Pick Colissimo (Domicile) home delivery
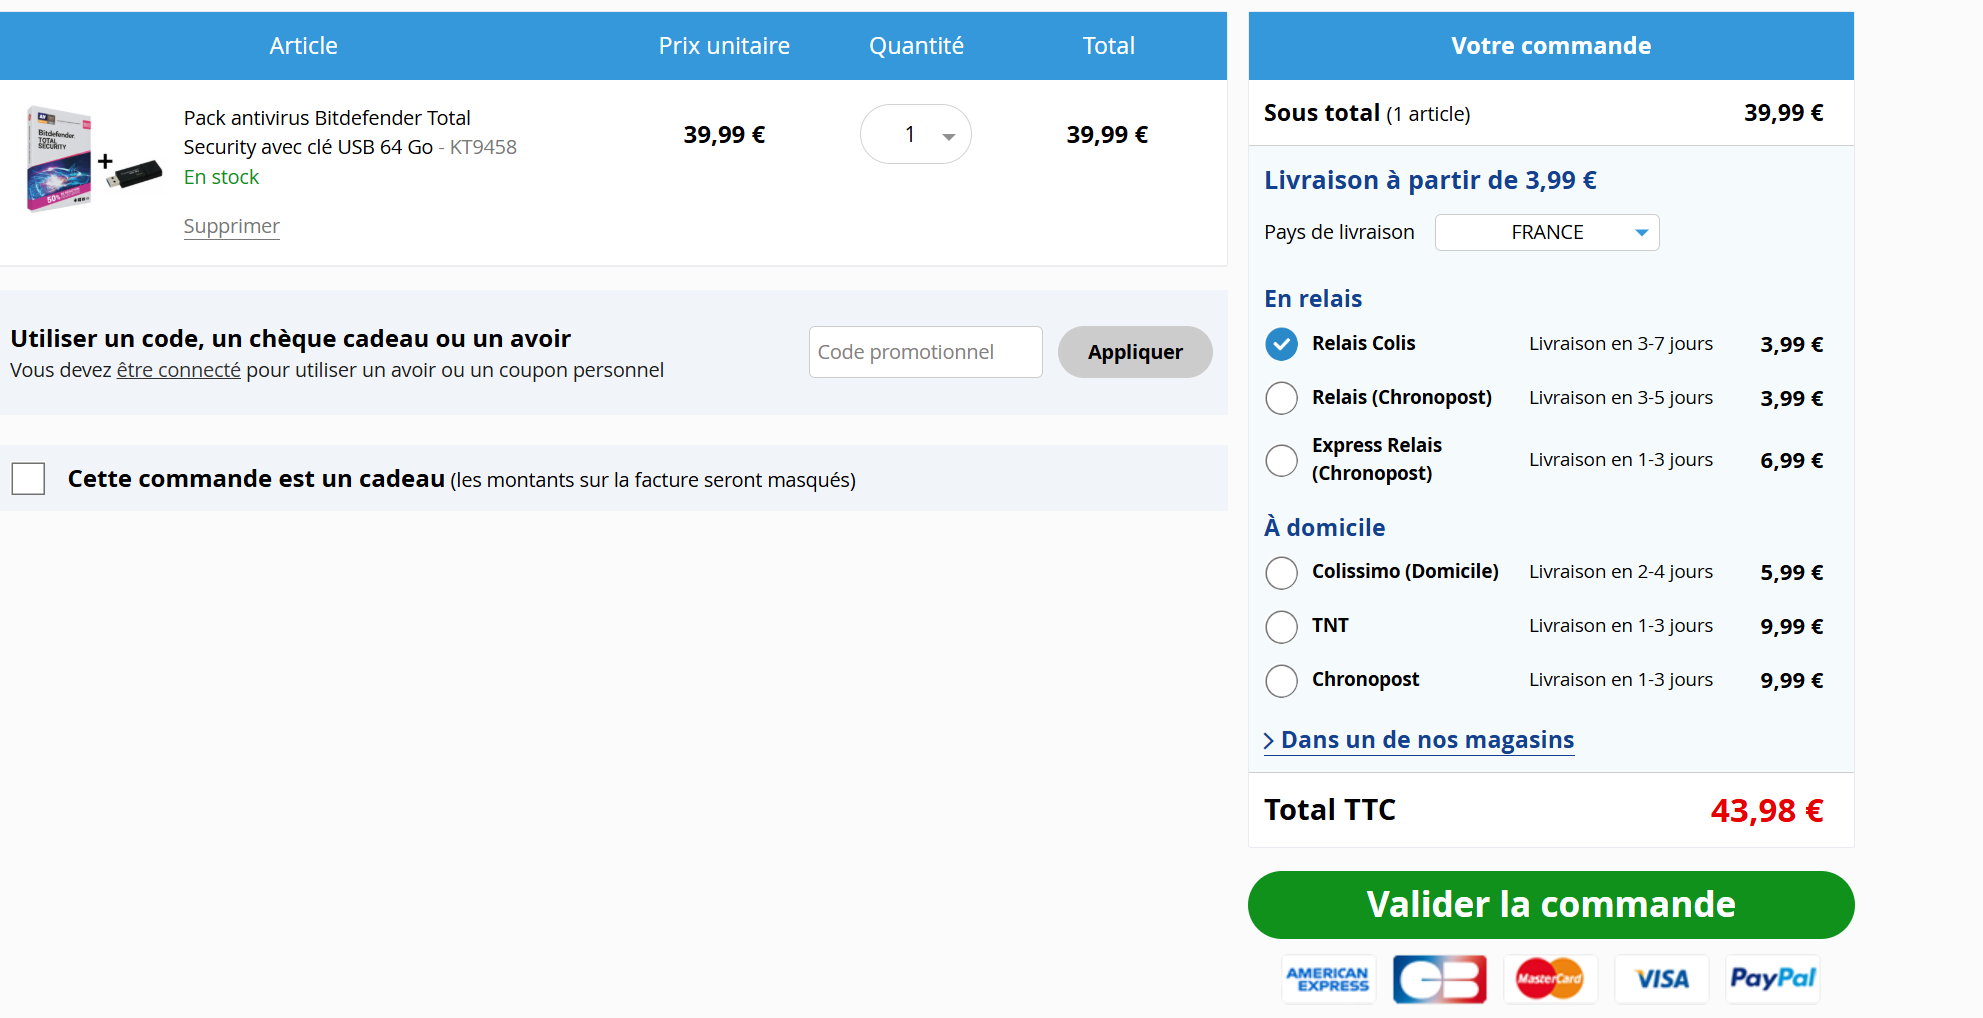This screenshot has width=1983, height=1018. click(1281, 573)
